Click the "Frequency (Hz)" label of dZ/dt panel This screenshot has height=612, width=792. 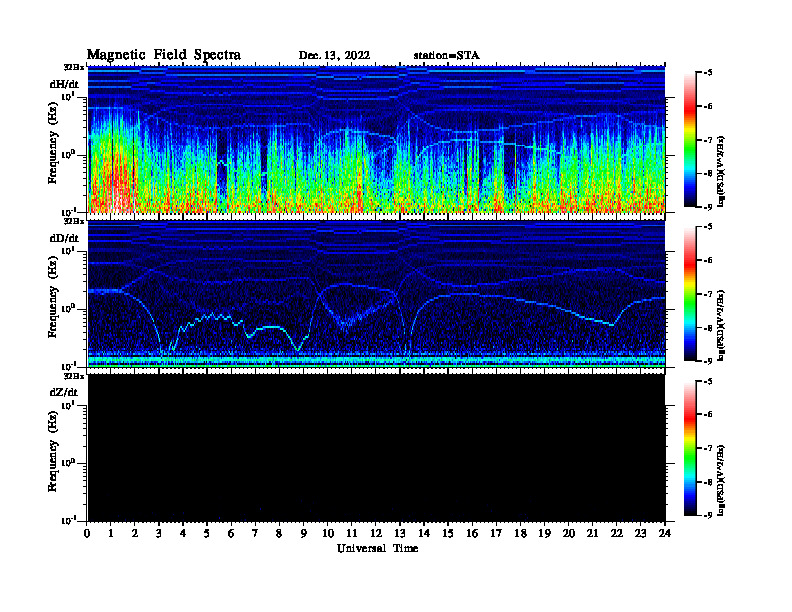coord(53,451)
